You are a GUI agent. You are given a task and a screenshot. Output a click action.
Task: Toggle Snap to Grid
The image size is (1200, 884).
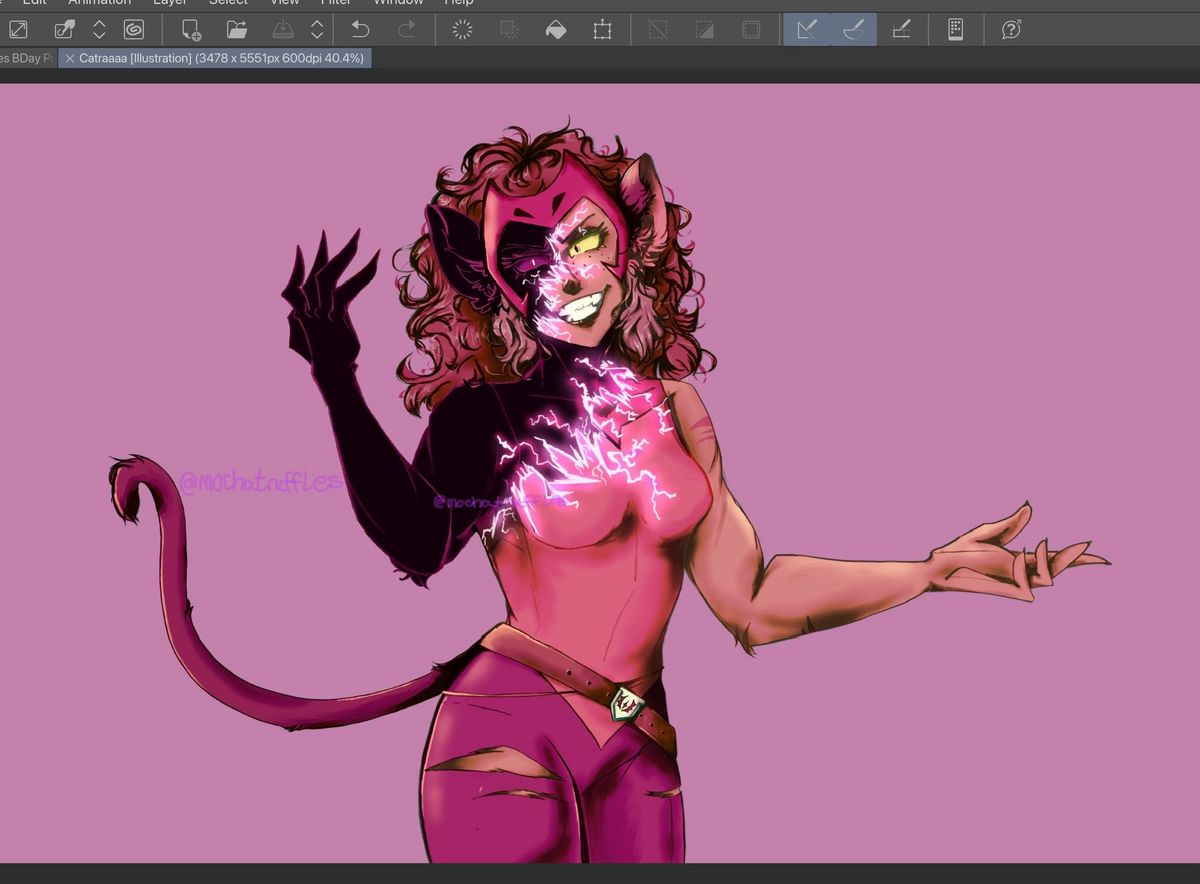(900, 30)
